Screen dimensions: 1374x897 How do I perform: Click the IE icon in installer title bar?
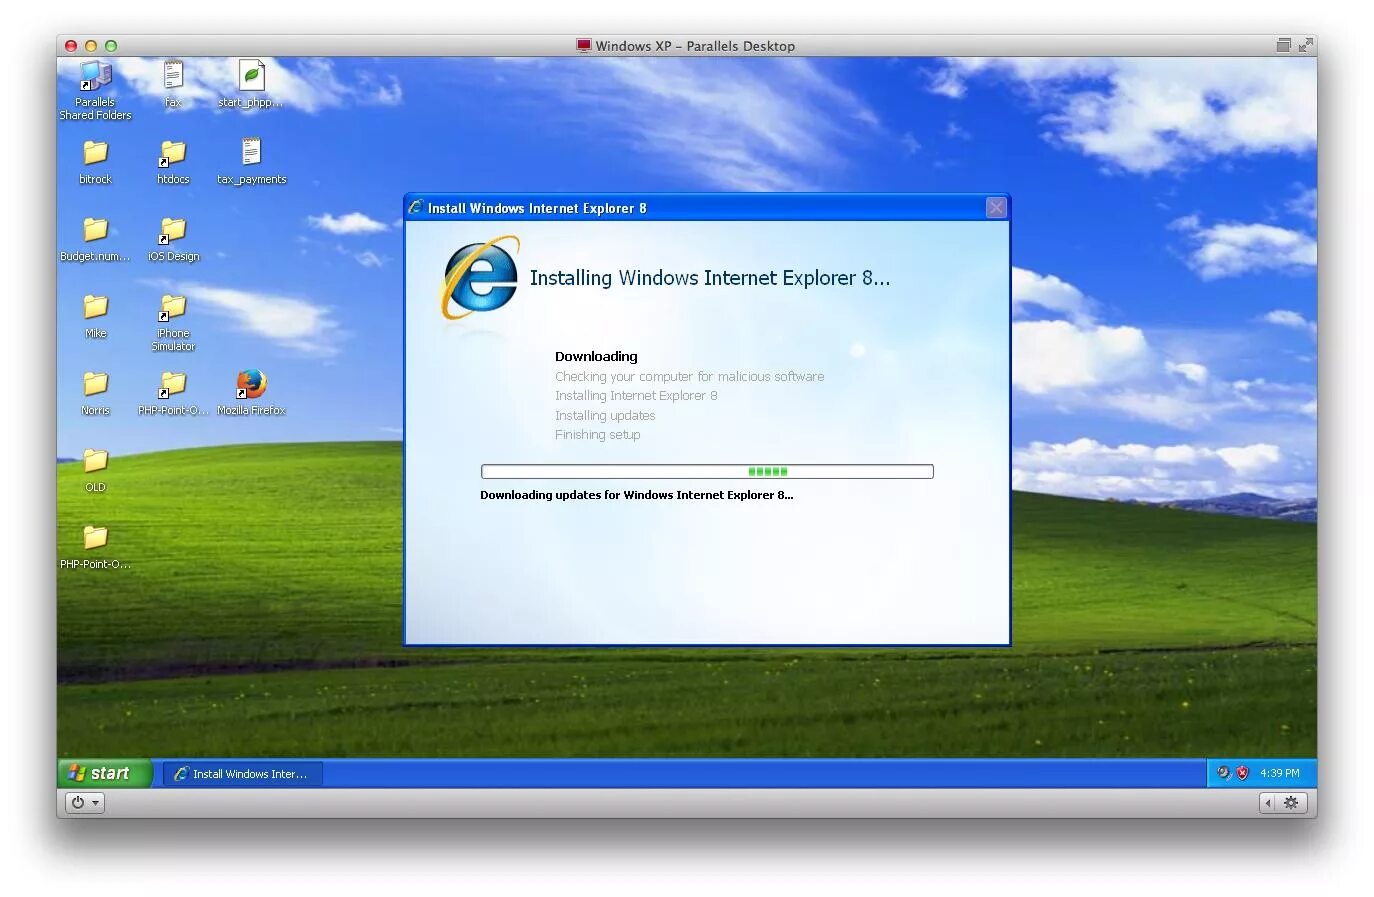click(x=415, y=207)
